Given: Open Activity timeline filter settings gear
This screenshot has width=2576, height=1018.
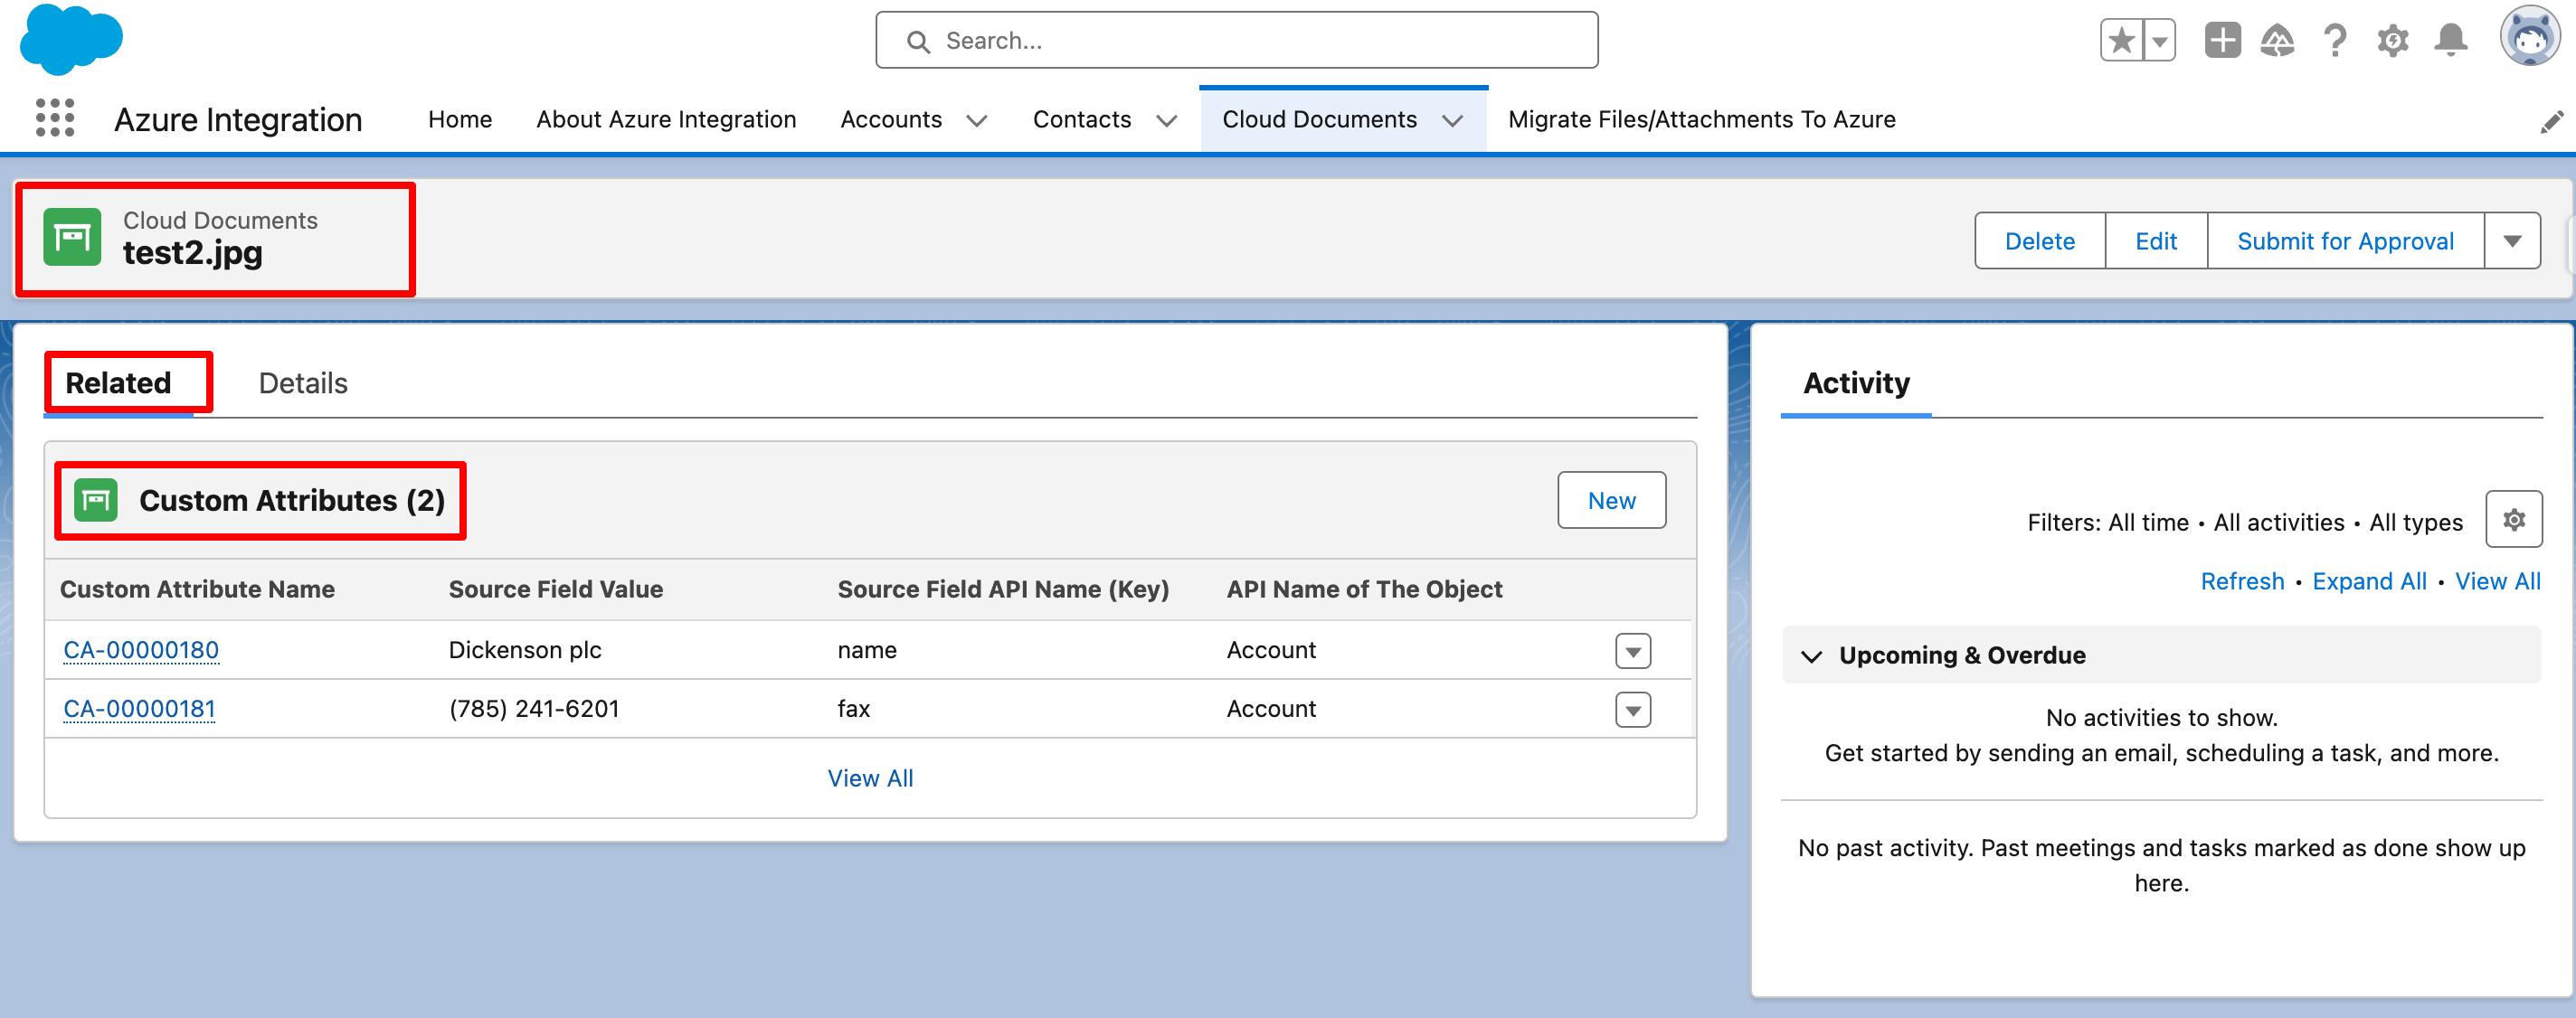Looking at the screenshot, I should [2514, 520].
